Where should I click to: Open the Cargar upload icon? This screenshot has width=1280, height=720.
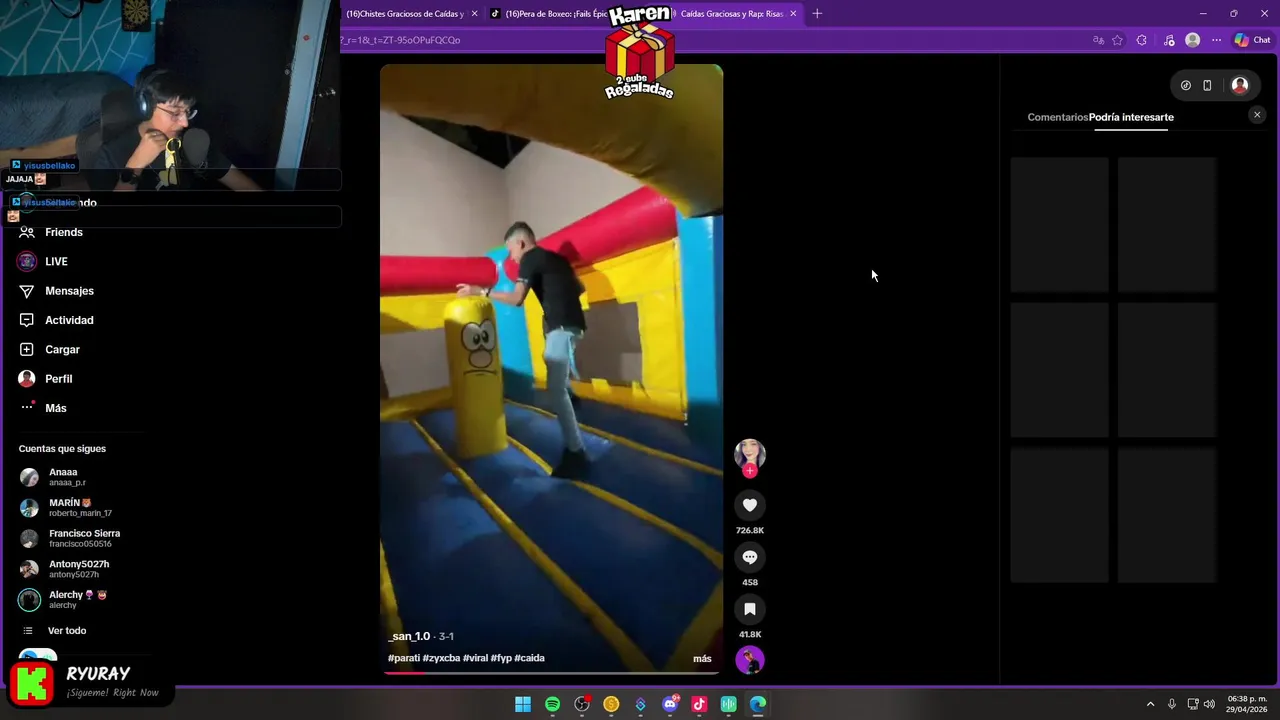click(27, 349)
